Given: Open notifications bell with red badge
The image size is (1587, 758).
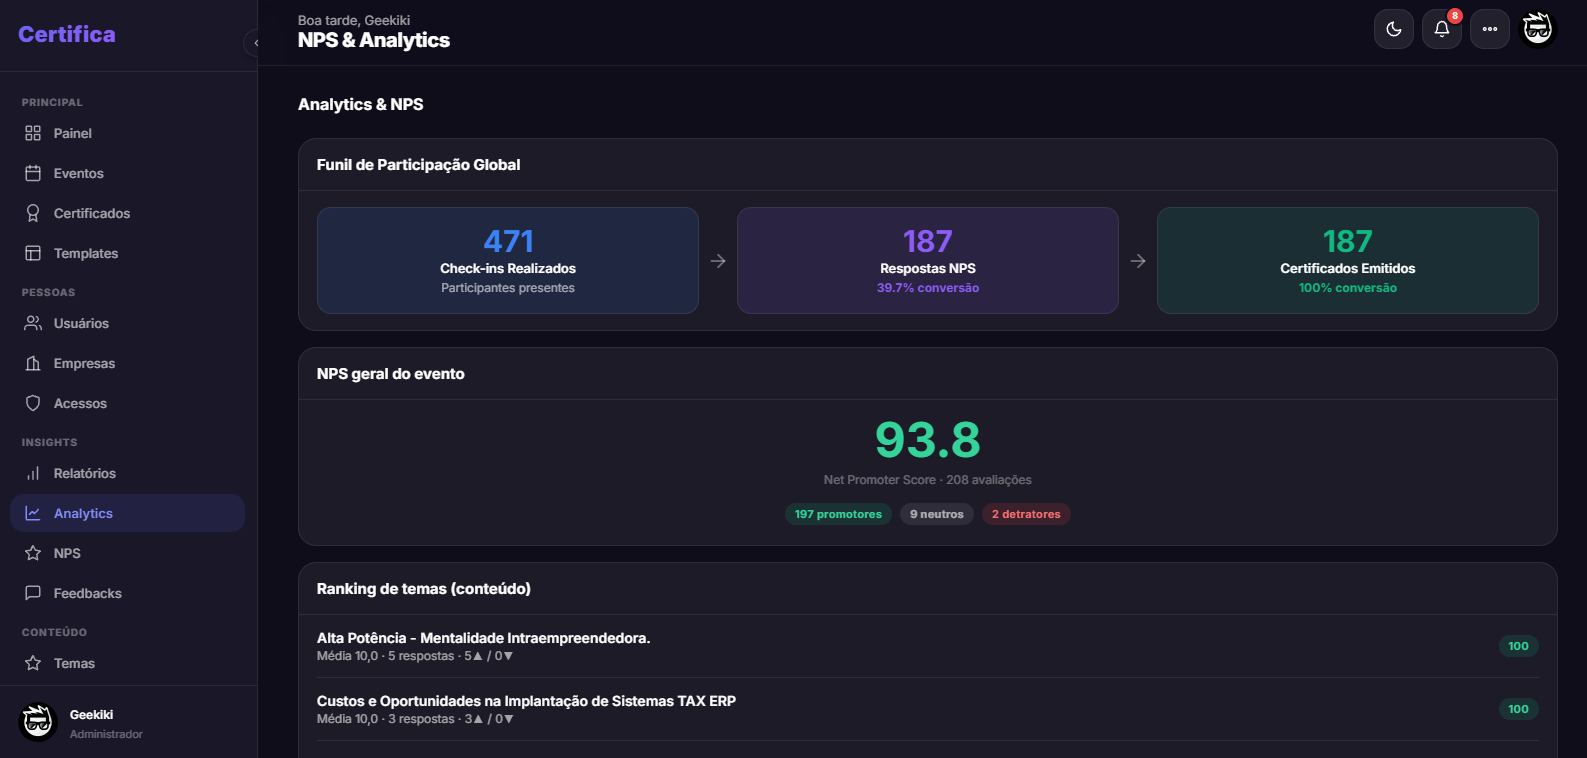Looking at the screenshot, I should pyautogui.click(x=1442, y=29).
